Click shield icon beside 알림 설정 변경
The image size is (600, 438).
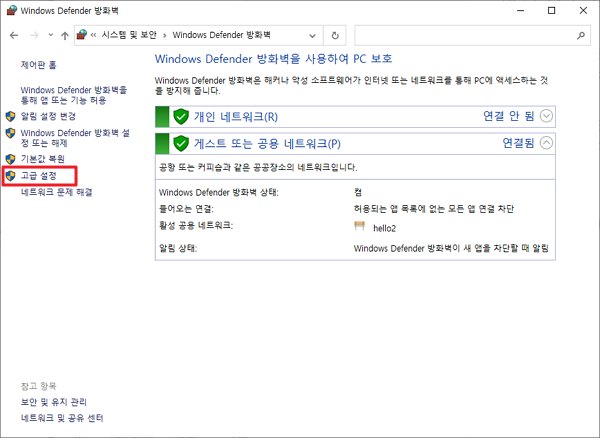[x=10, y=116]
